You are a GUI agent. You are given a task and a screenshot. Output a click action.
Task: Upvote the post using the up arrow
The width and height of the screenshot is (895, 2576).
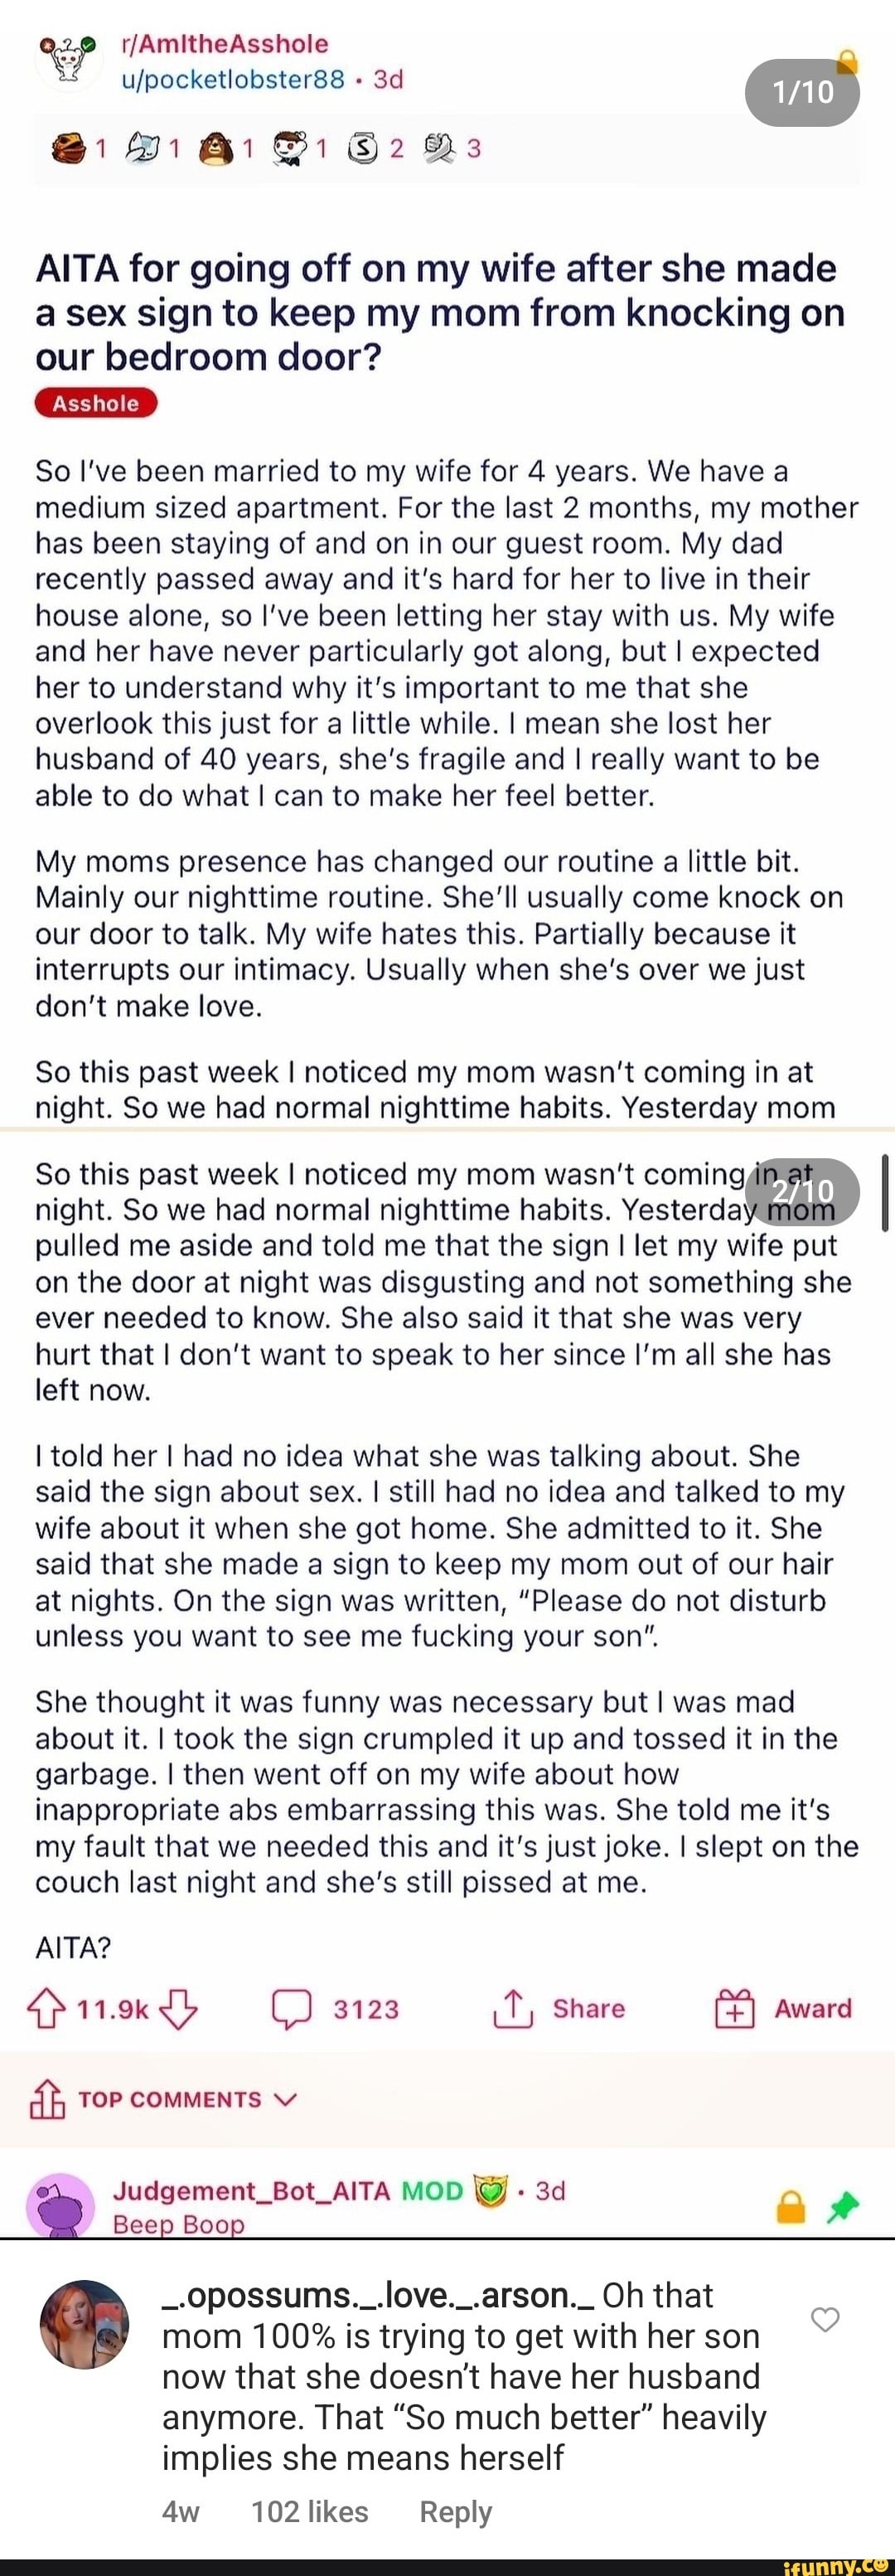[x=45, y=2008]
